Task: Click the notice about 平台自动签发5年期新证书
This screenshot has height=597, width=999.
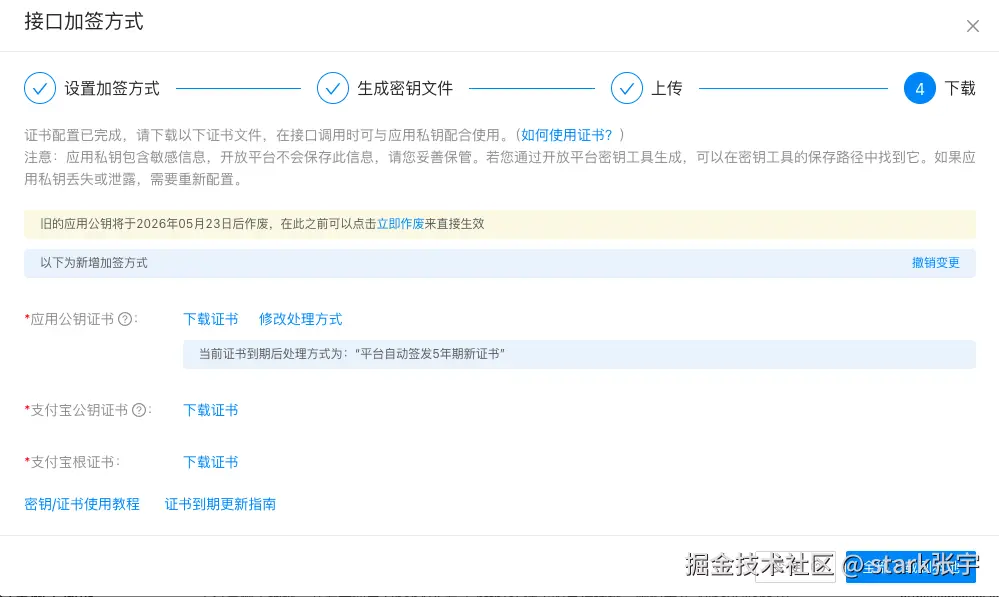Action: tap(579, 354)
